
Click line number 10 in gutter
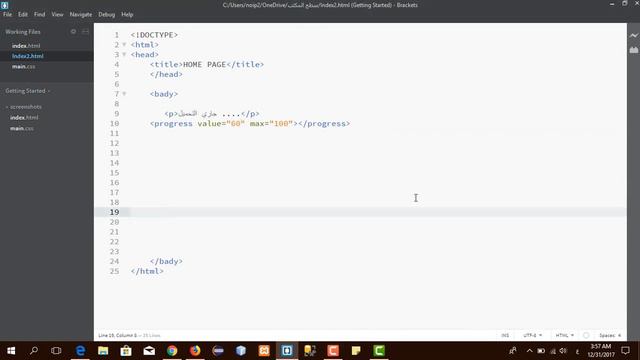click(x=114, y=123)
